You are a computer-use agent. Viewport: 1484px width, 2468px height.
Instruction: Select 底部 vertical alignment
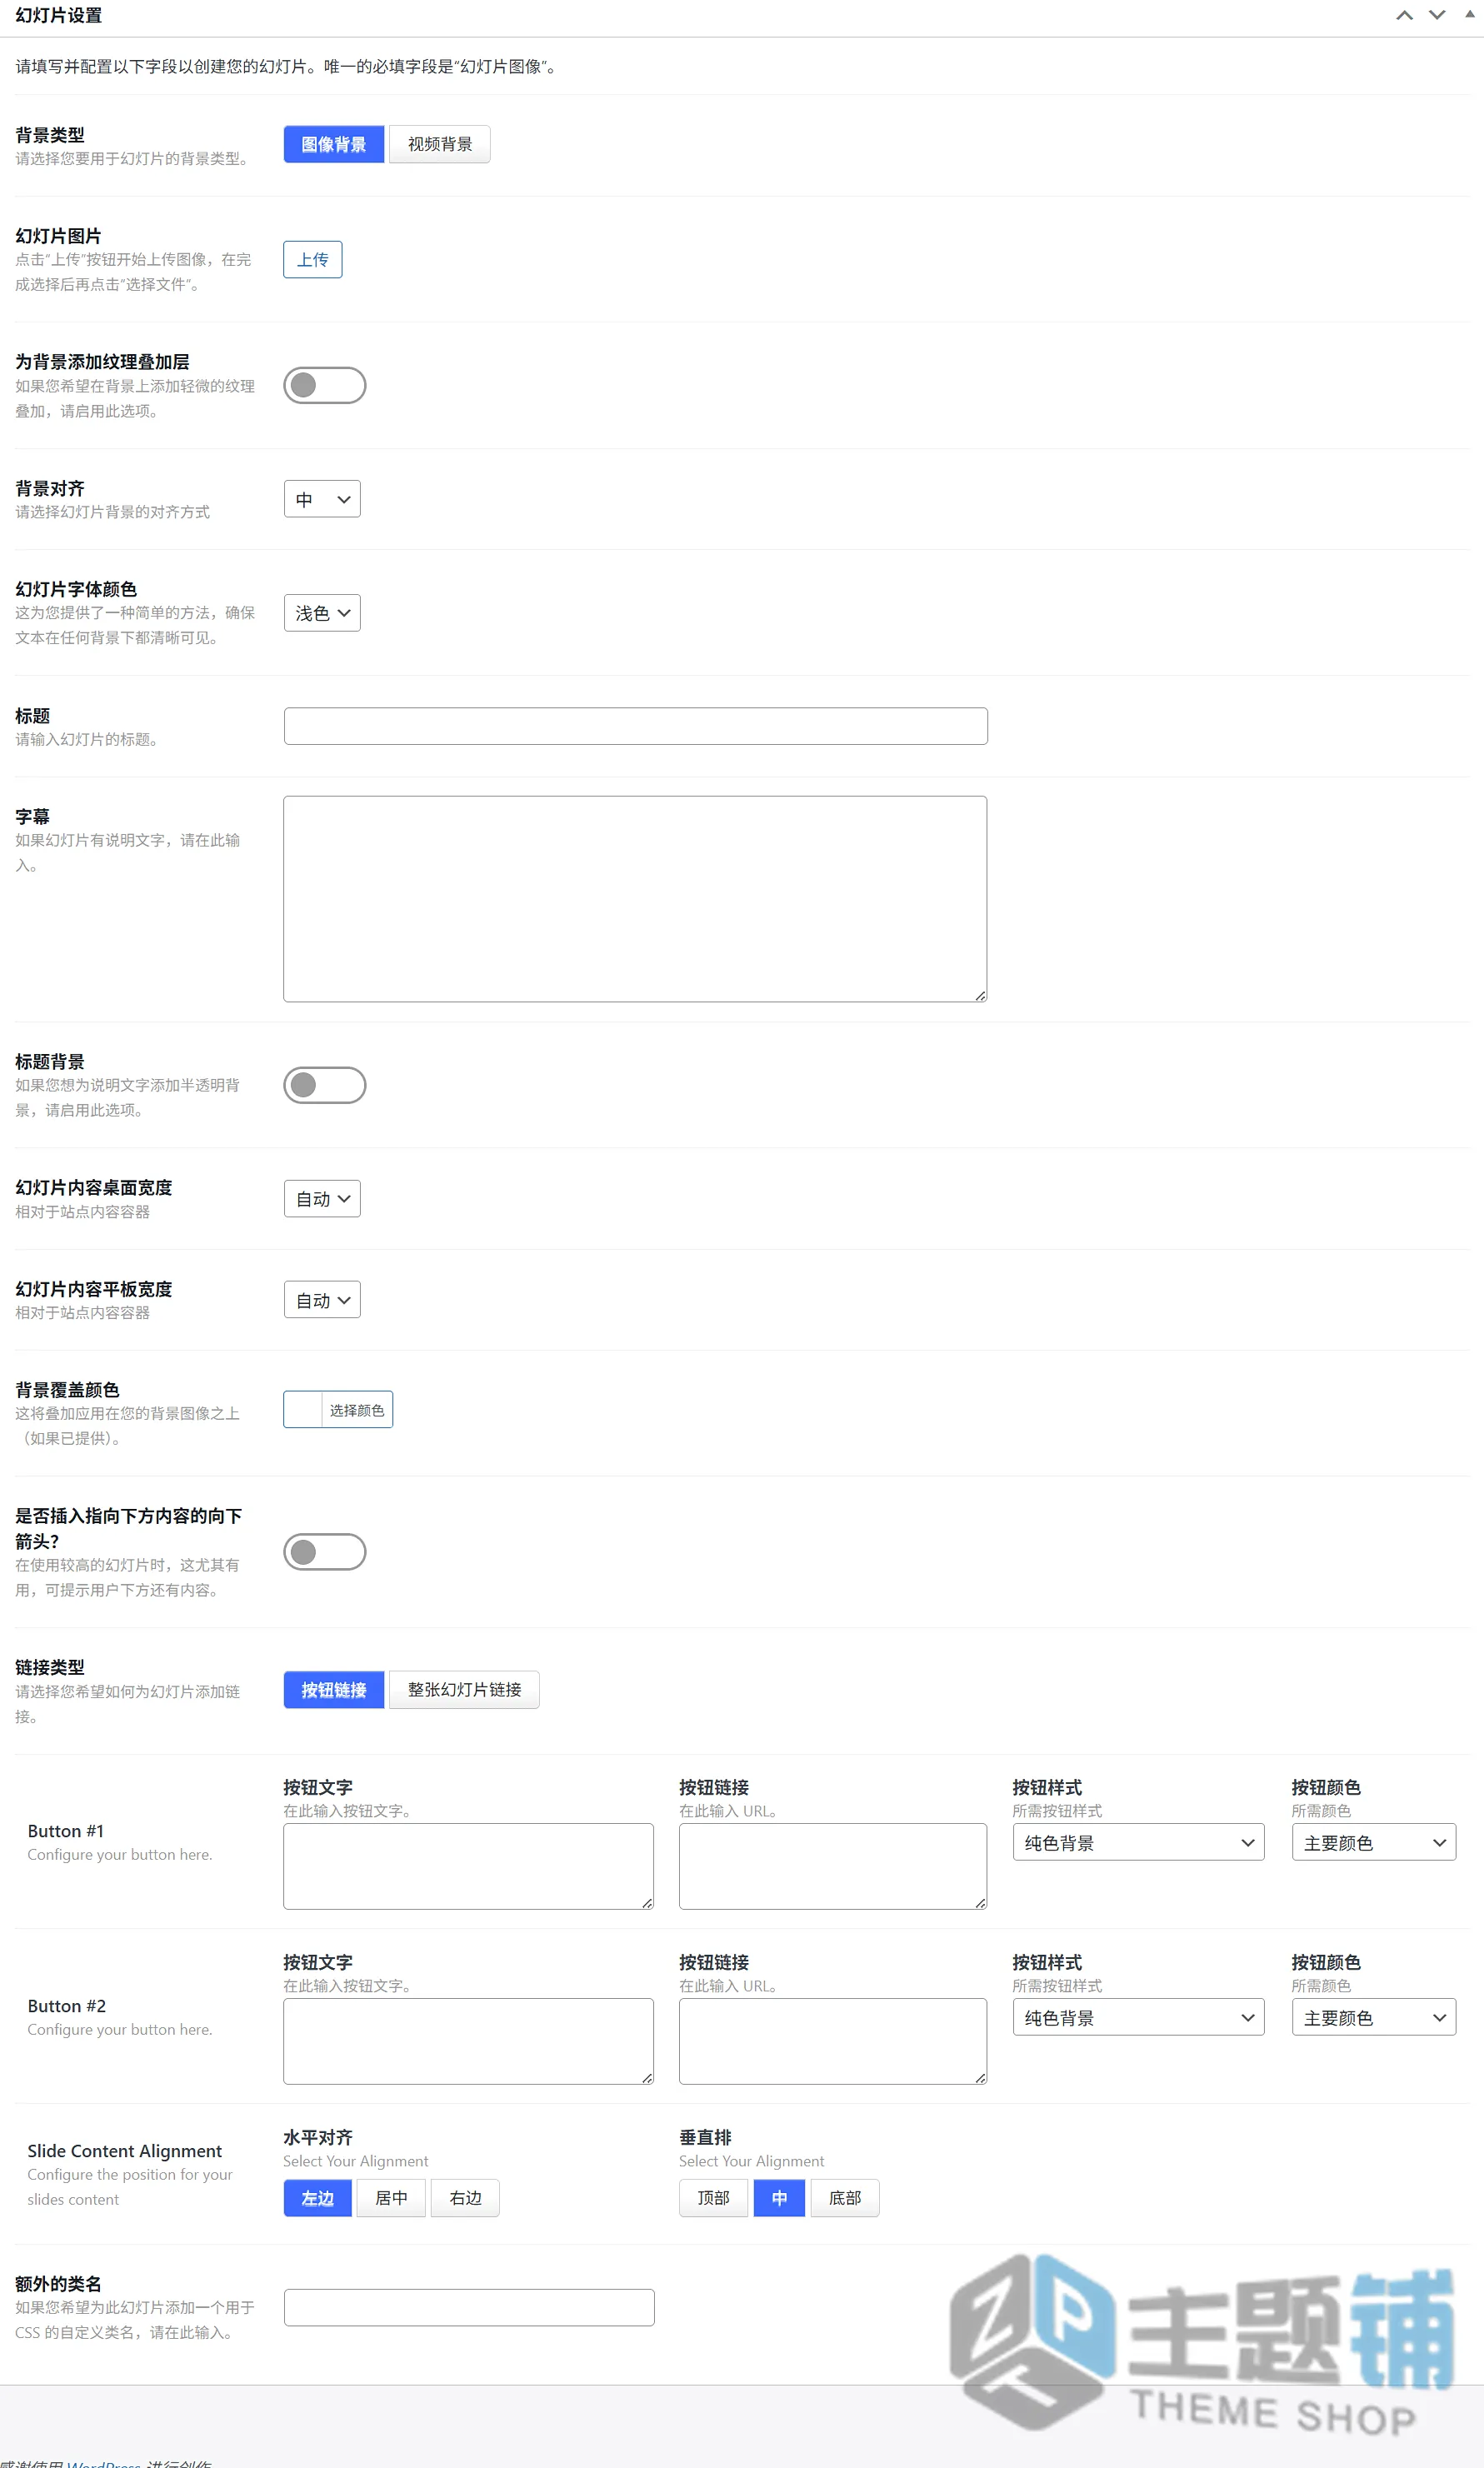tap(845, 2198)
